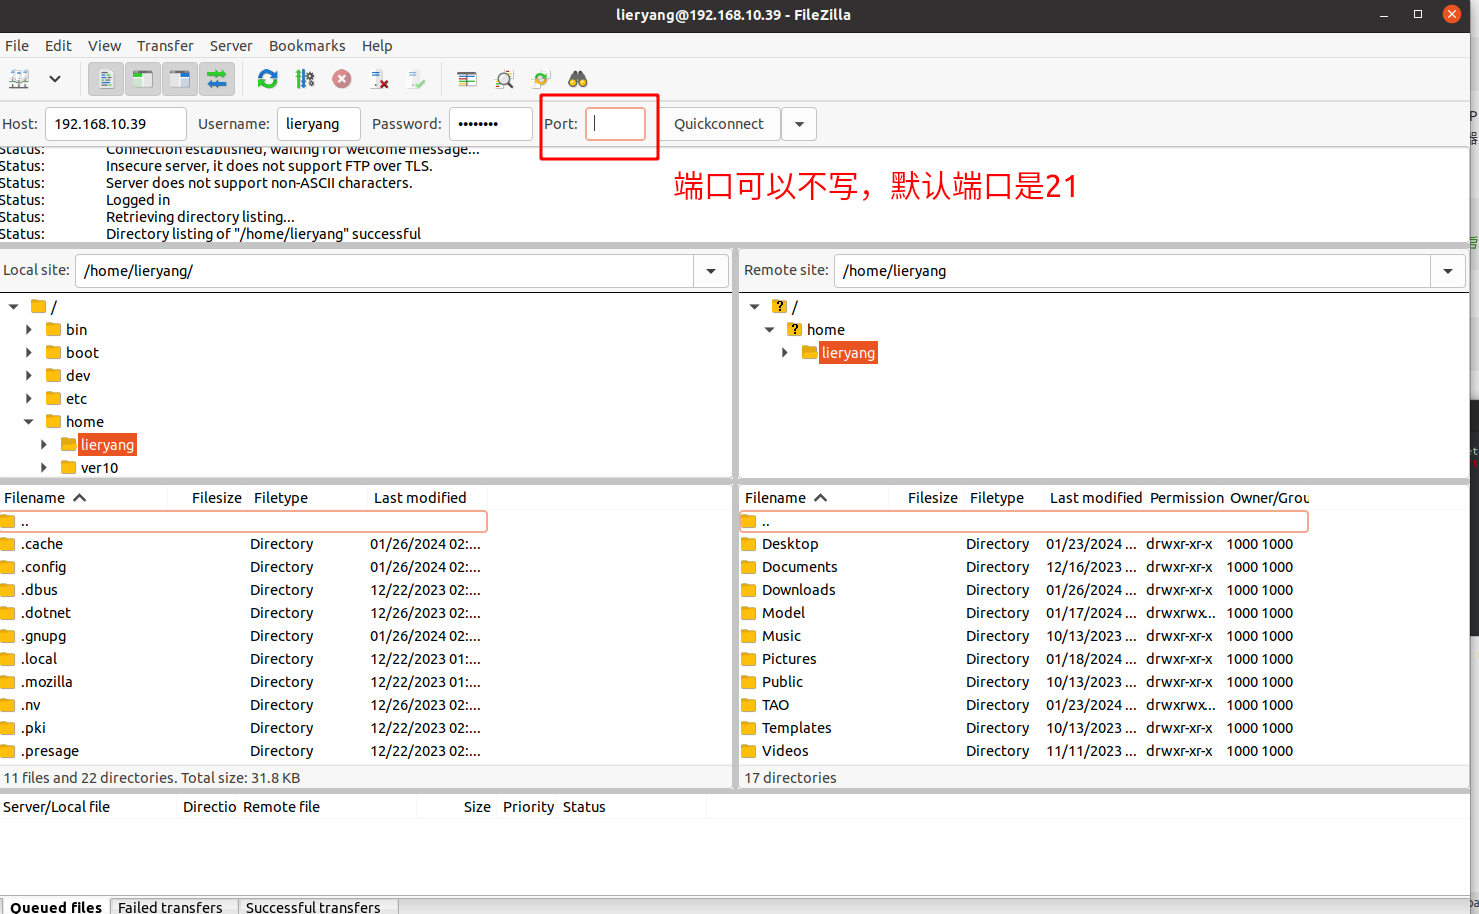Focus the Port input field
The width and height of the screenshot is (1479, 914).
click(615, 124)
